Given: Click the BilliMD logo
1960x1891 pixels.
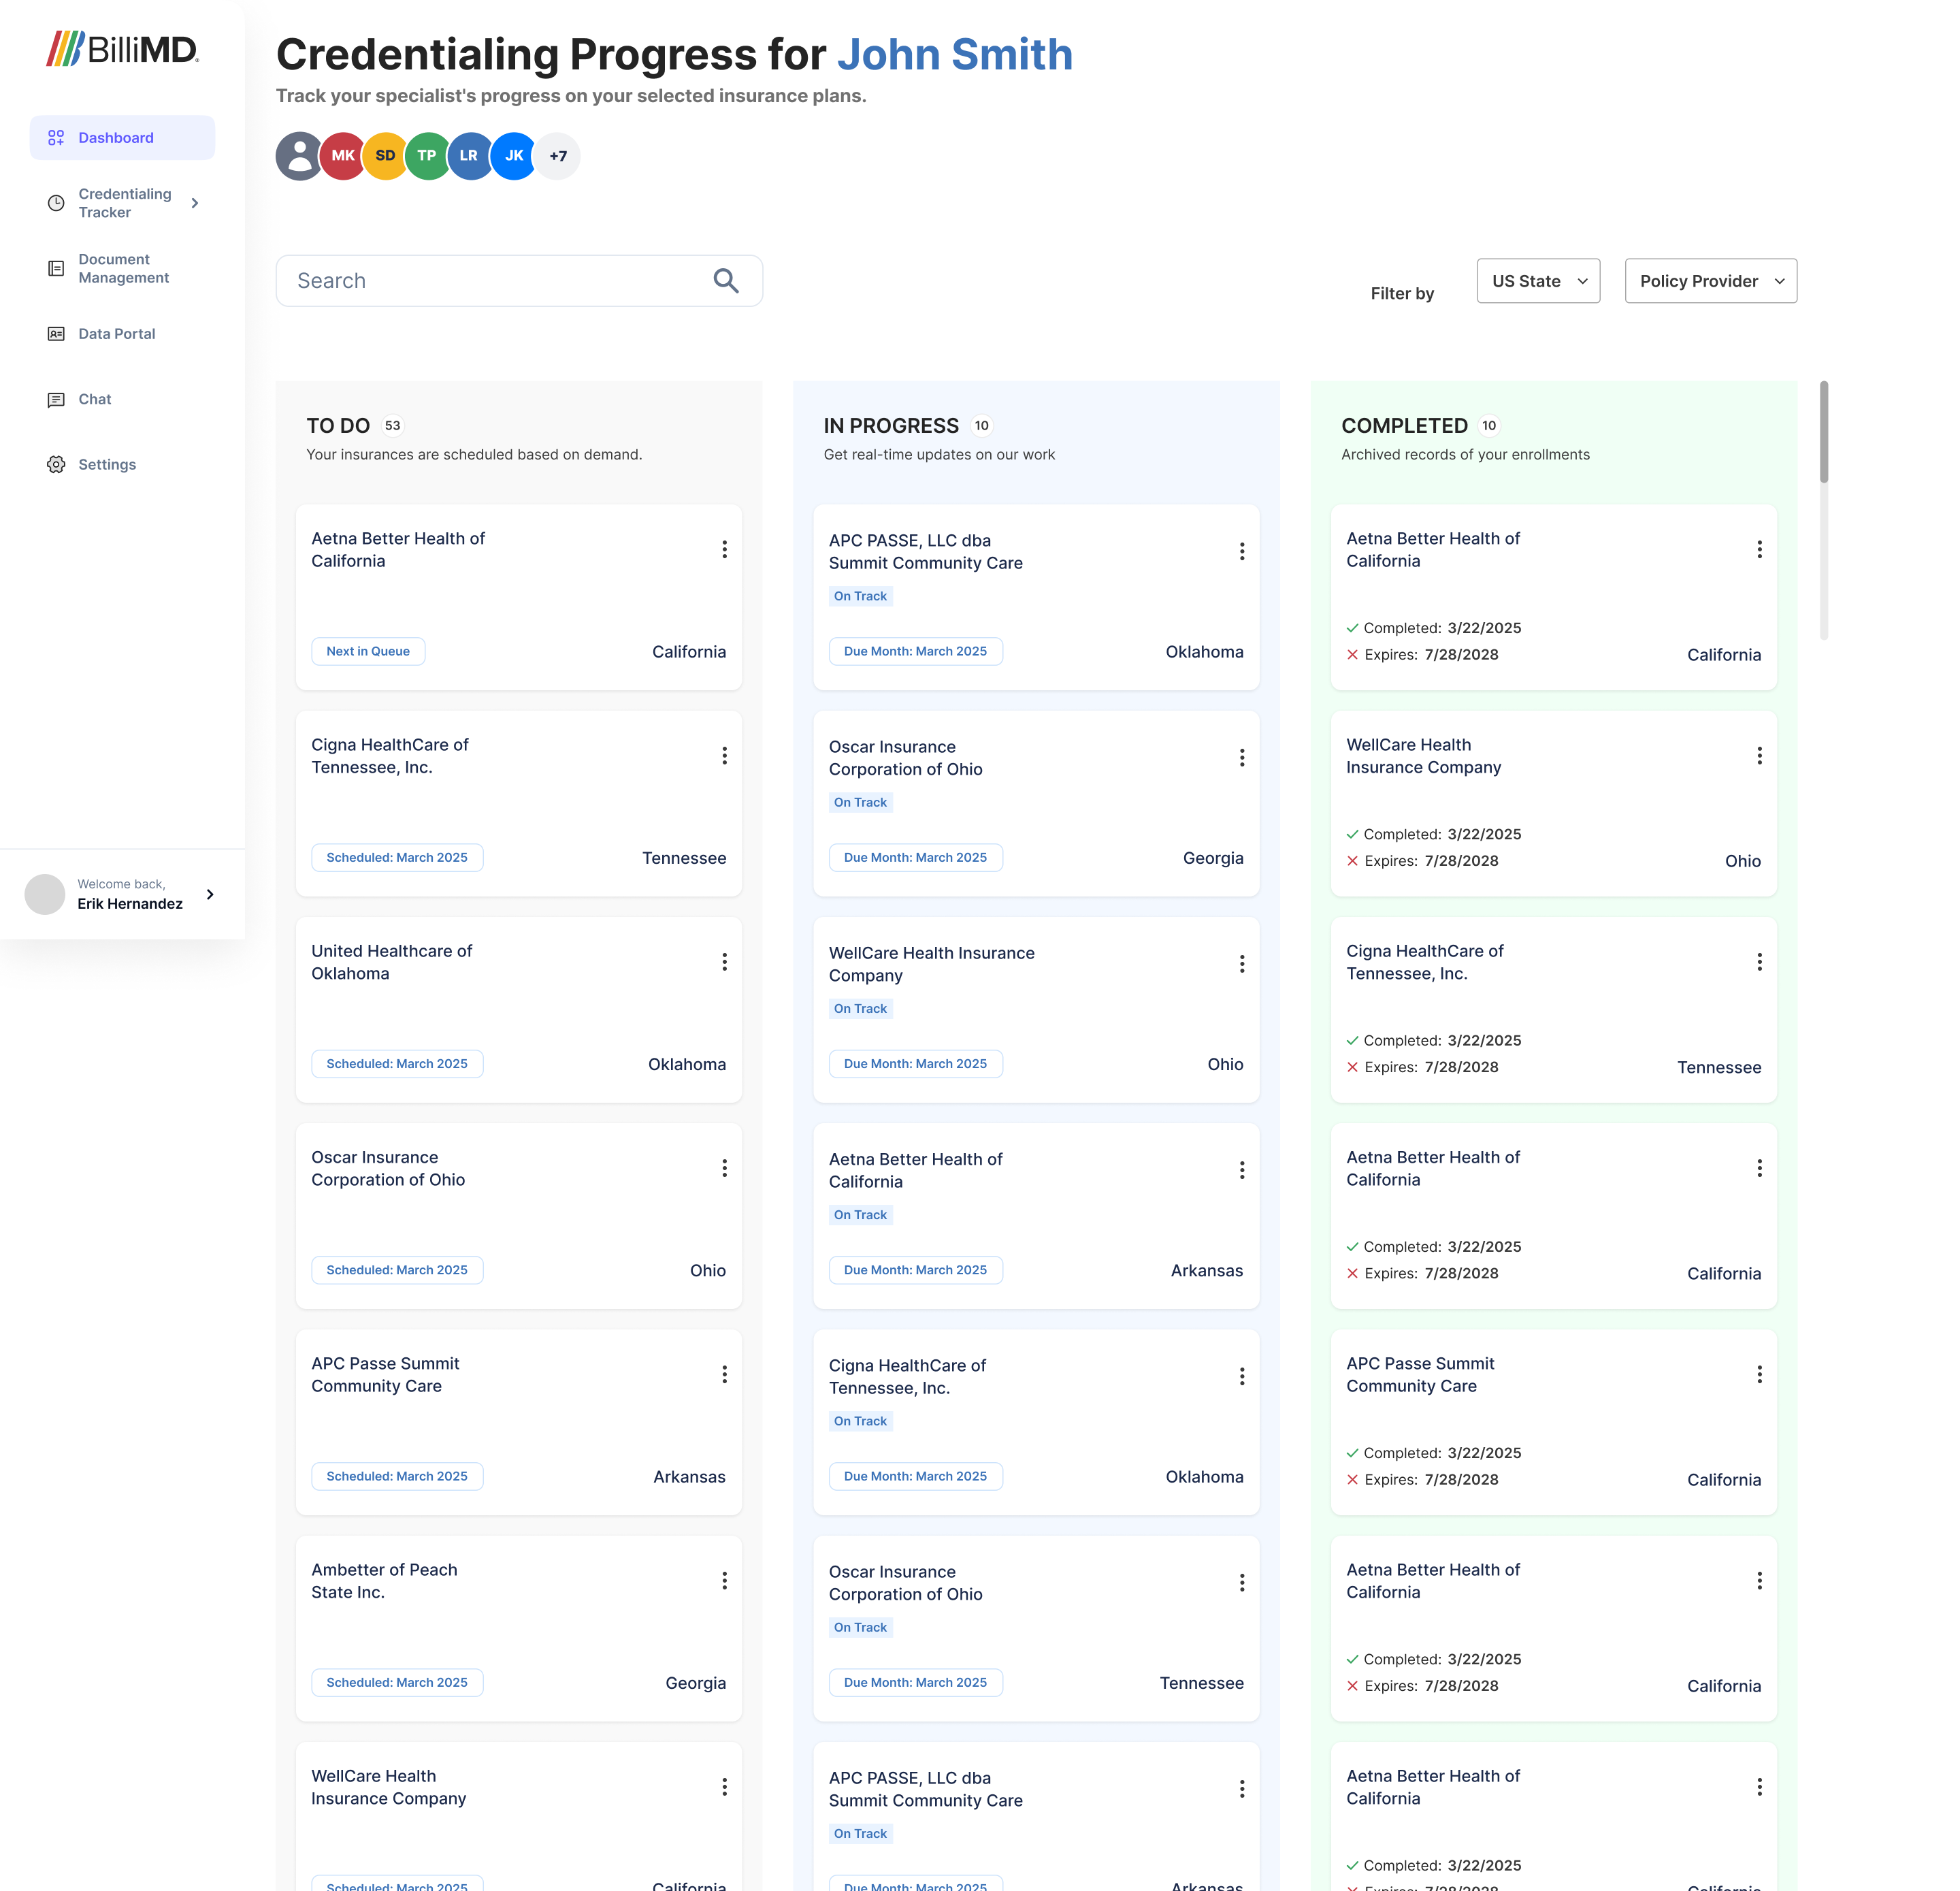Looking at the screenshot, I should 122,49.
